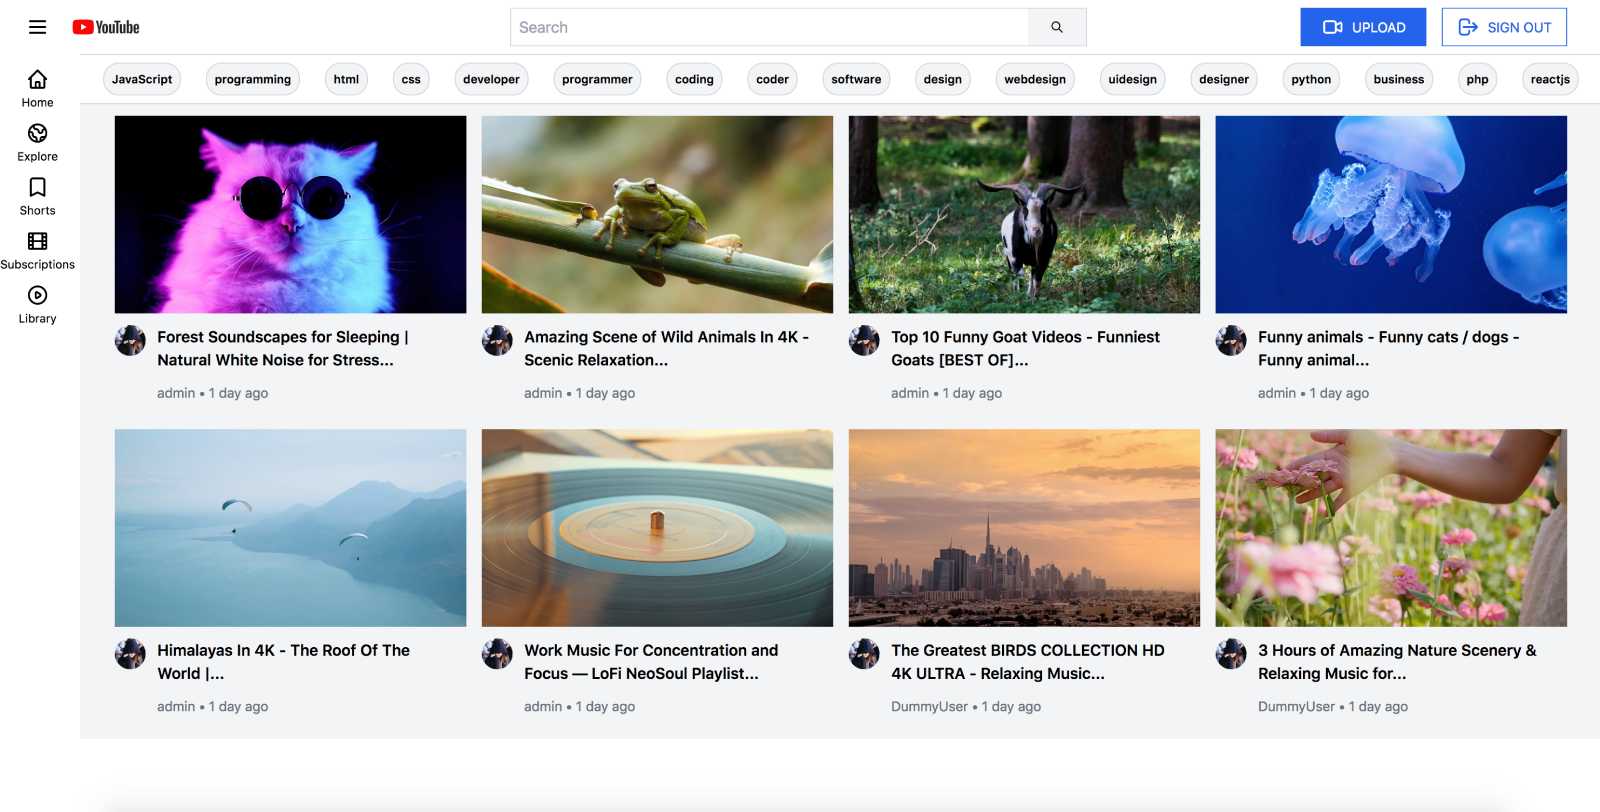Select the Explore sidebar icon

[37, 141]
